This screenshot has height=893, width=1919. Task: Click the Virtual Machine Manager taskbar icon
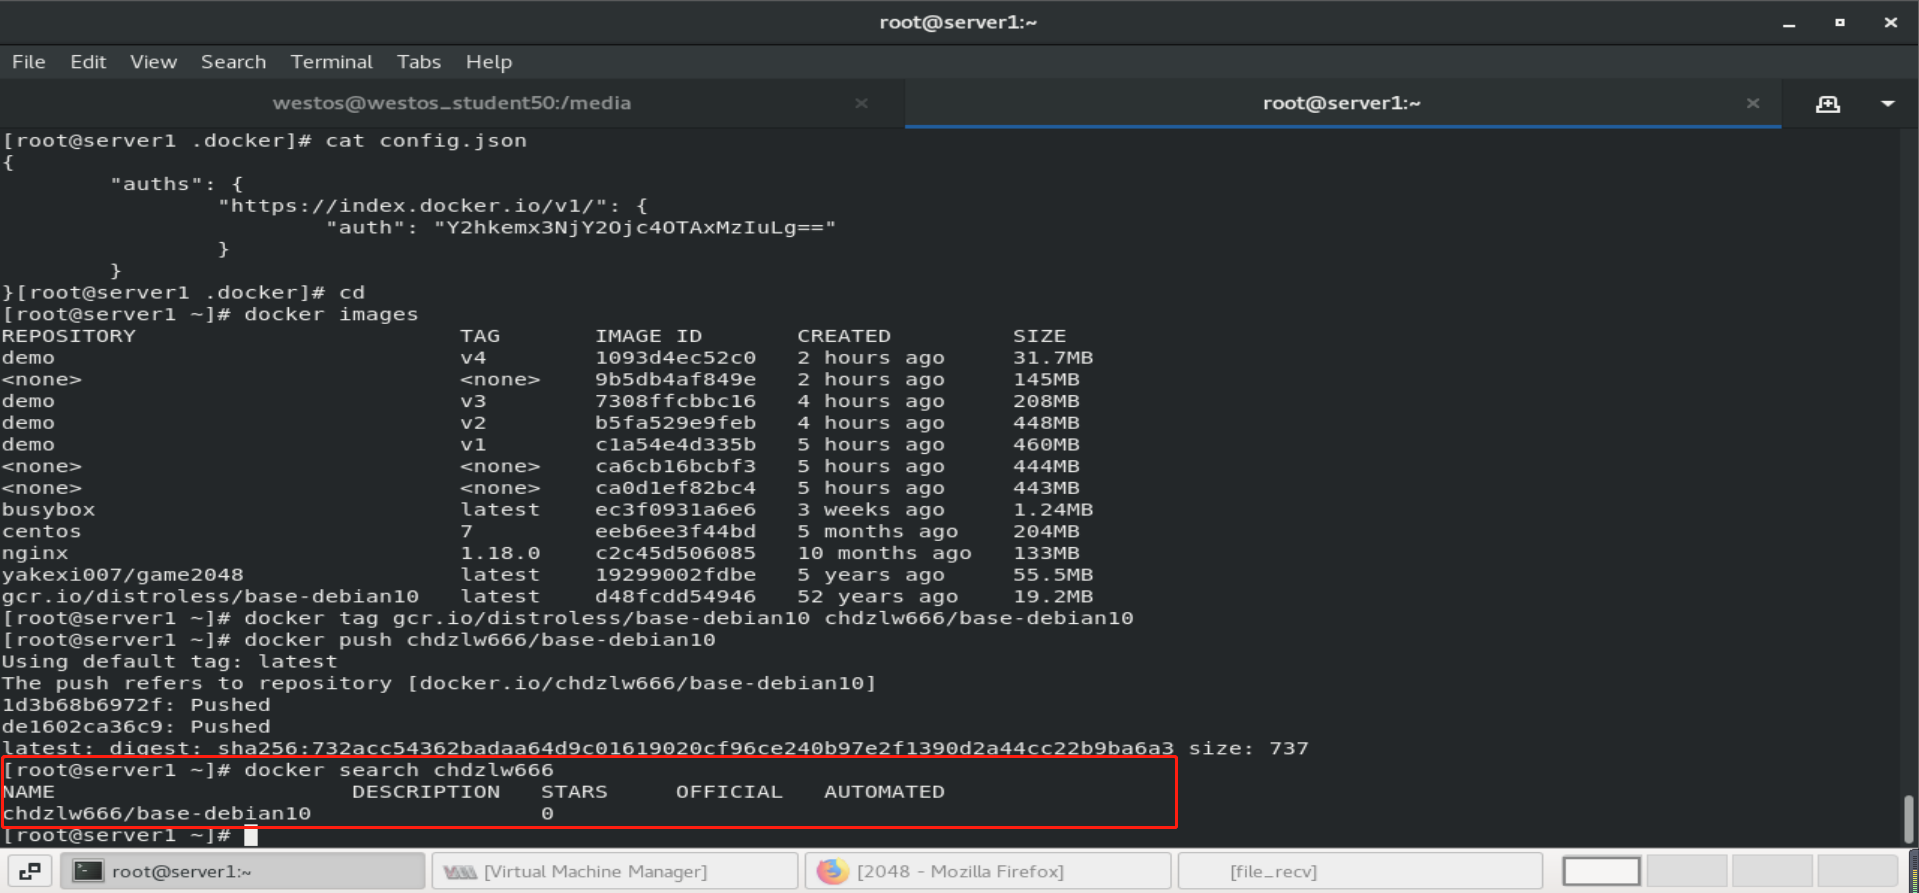pos(459,872)
